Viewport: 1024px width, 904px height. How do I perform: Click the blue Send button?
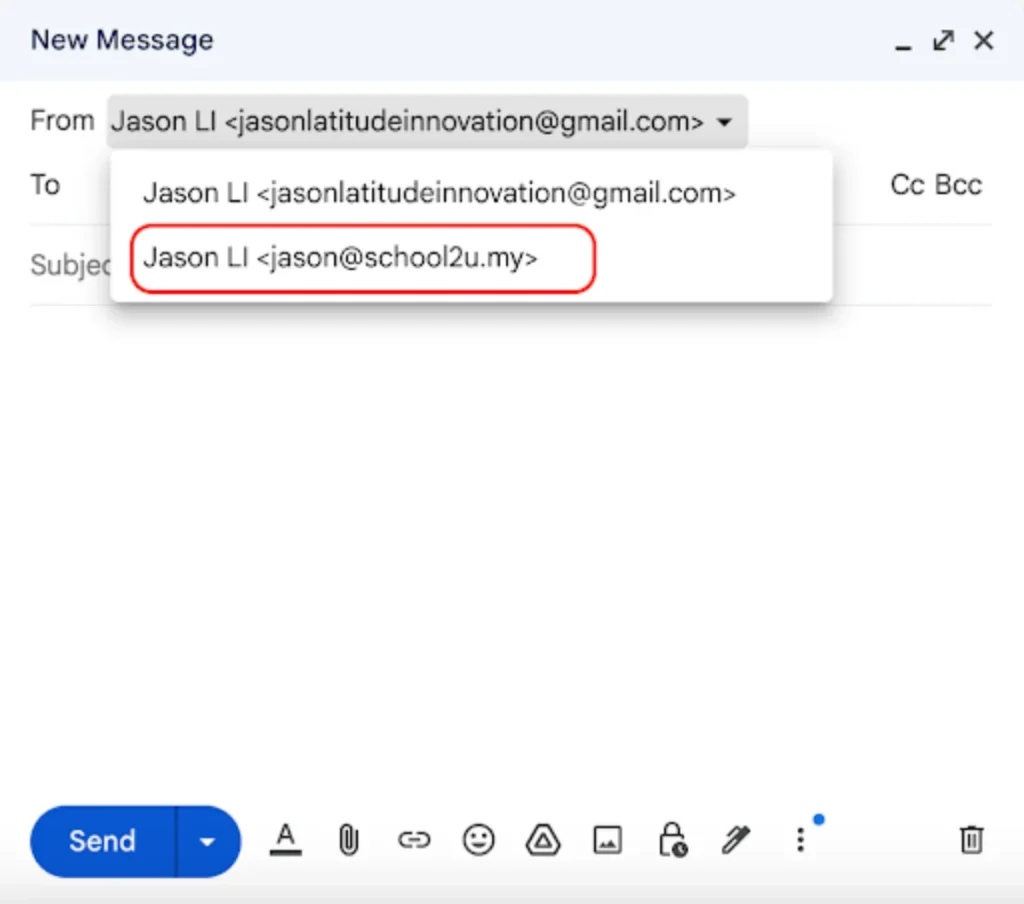(102, 841)
